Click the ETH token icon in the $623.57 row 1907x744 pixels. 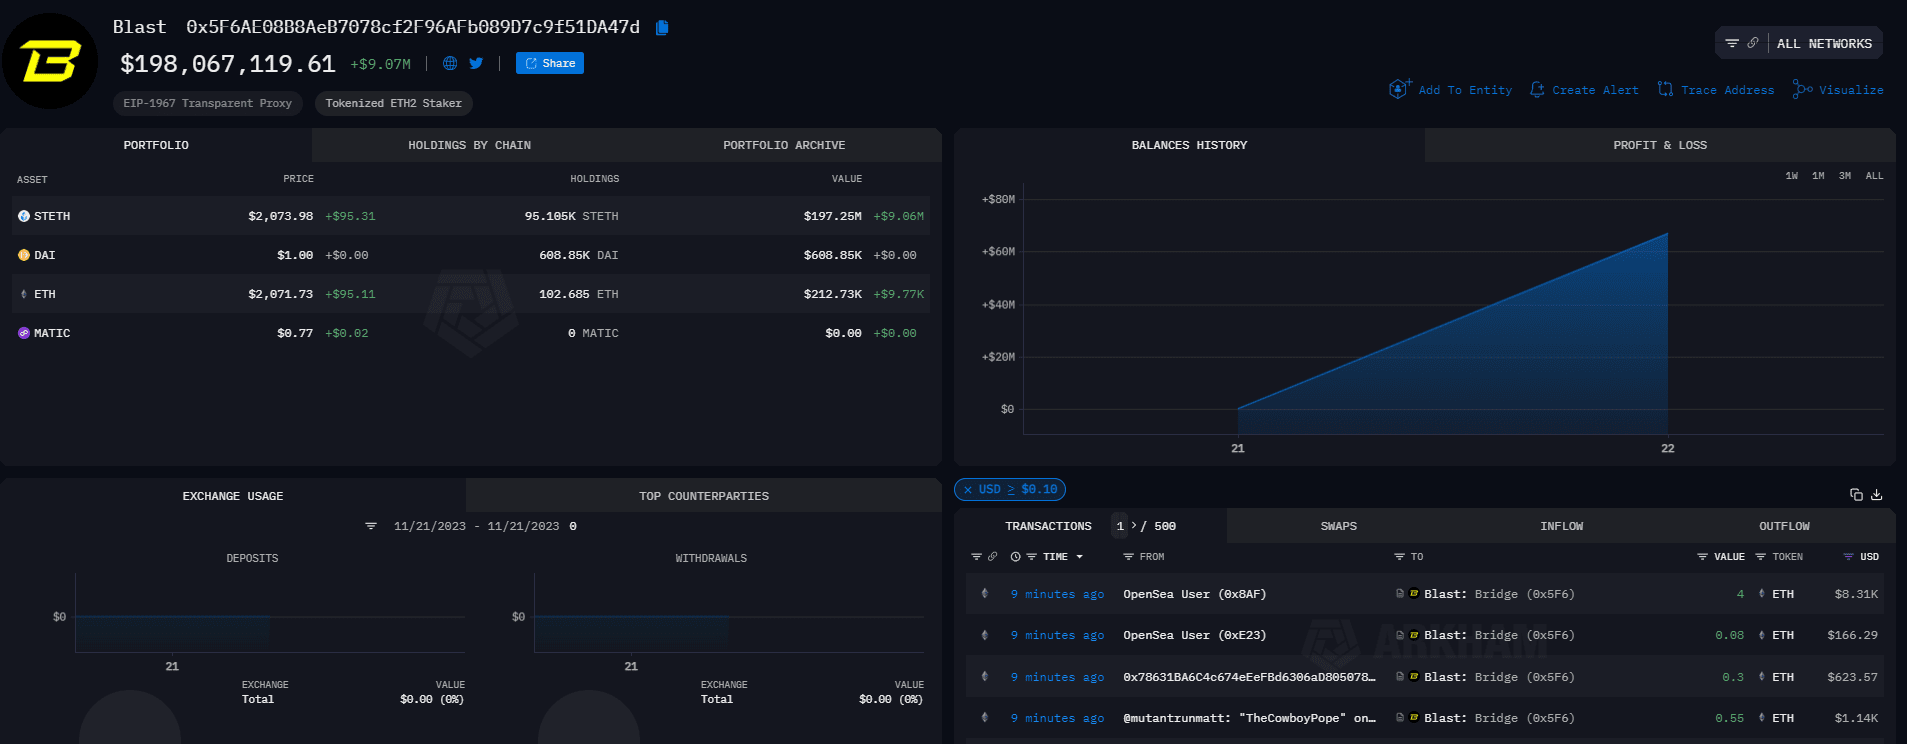click(1762, 677)
